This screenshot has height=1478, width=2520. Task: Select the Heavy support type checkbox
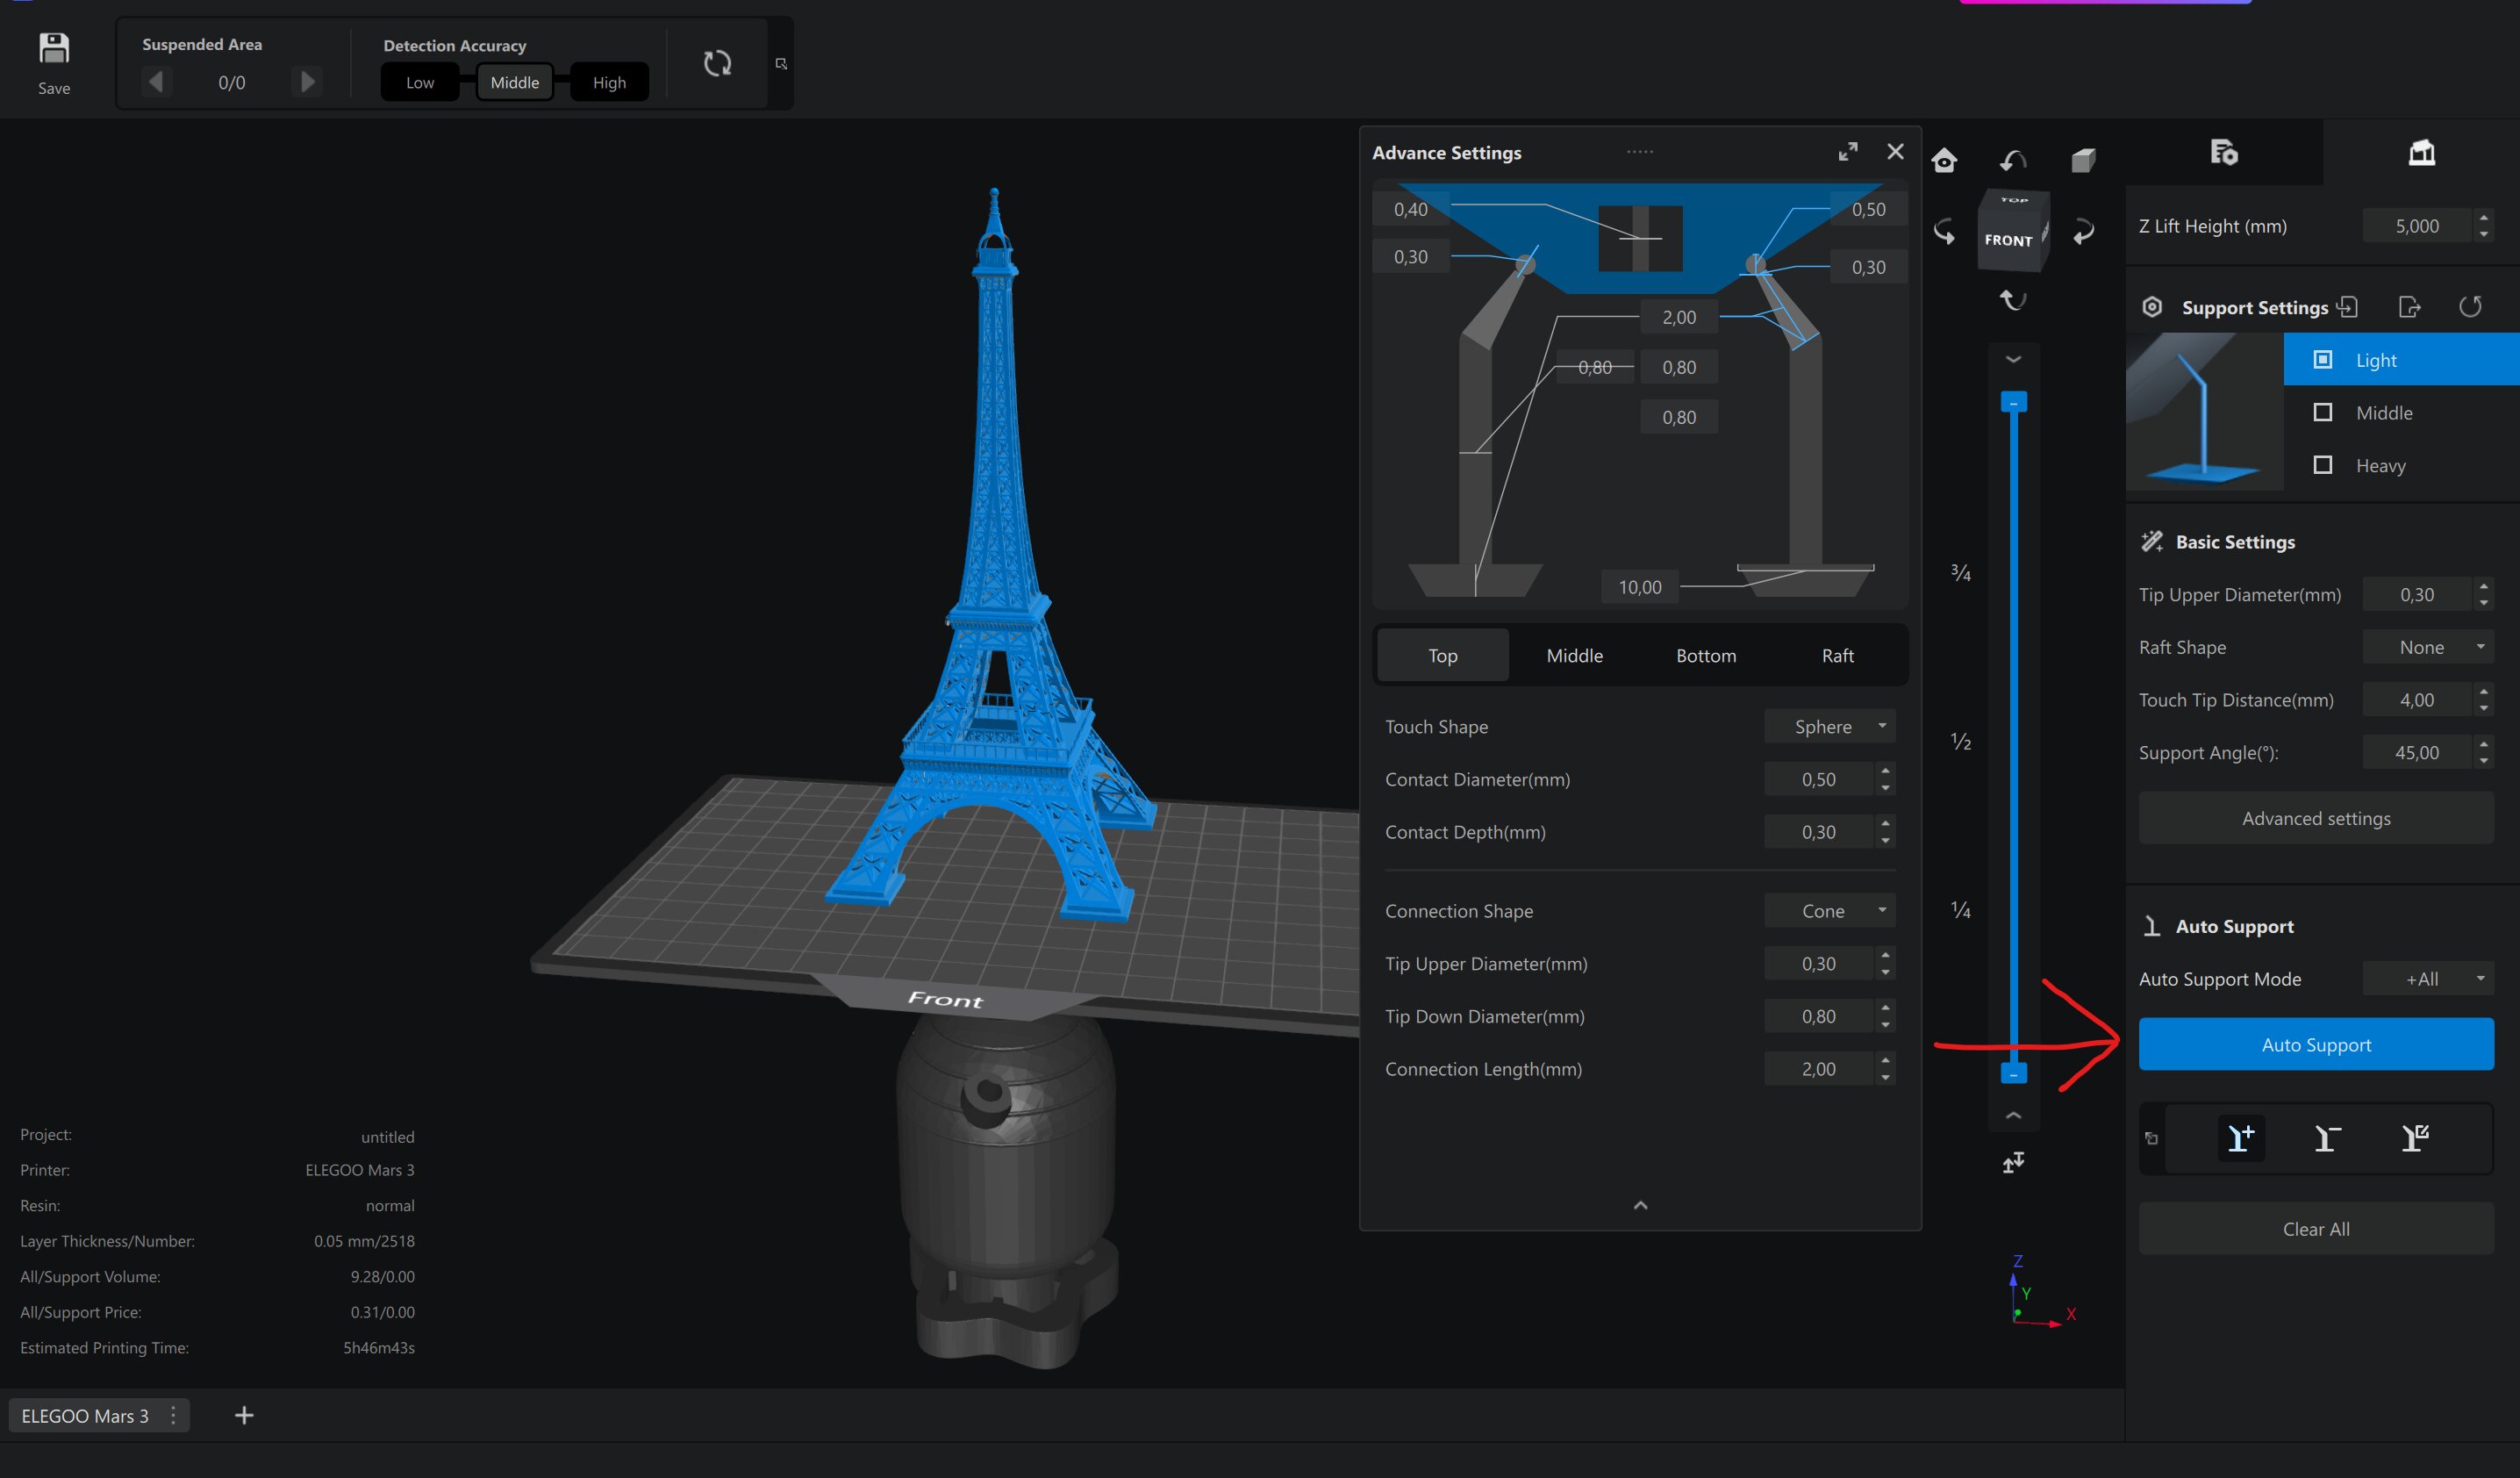coord(2323,465)
